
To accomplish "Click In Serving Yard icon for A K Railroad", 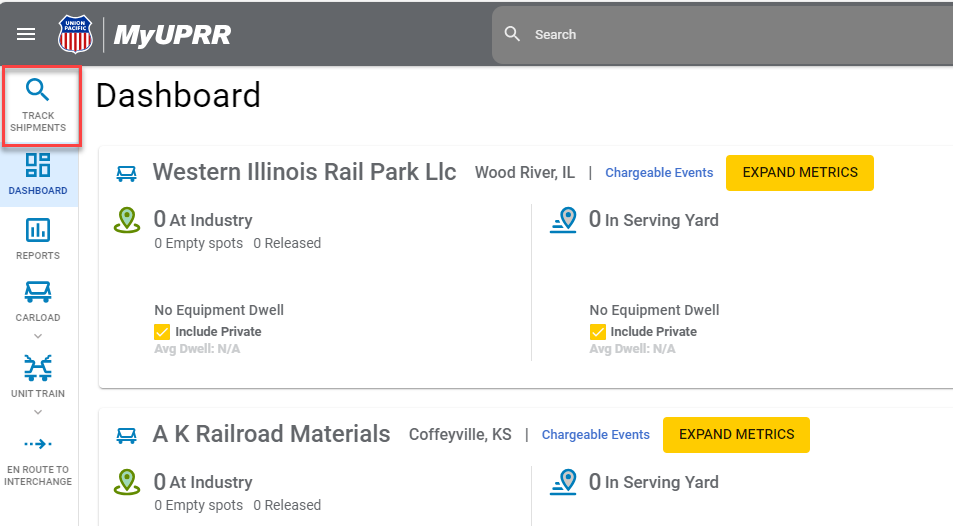I will 563,482.
